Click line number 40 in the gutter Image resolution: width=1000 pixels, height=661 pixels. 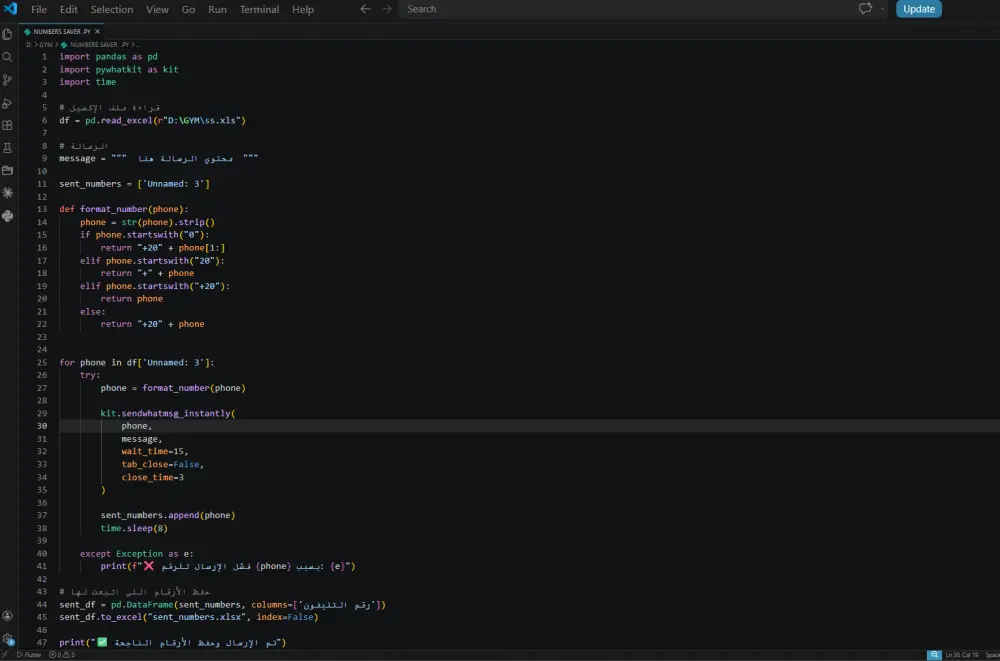point(42,554)
